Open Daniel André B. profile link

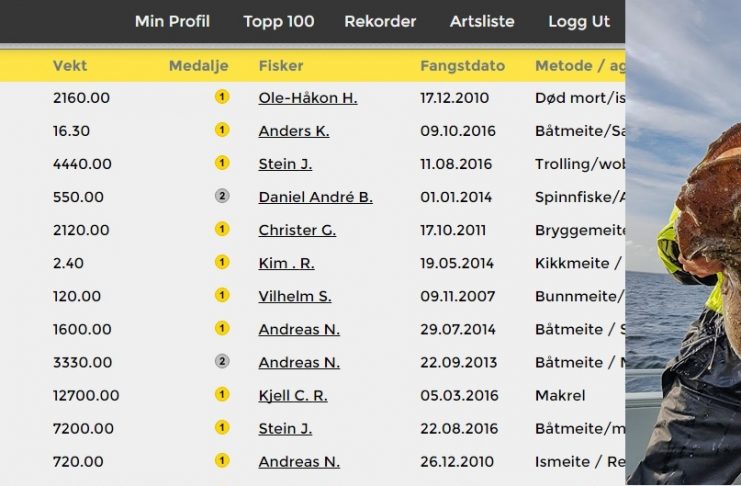316,197
